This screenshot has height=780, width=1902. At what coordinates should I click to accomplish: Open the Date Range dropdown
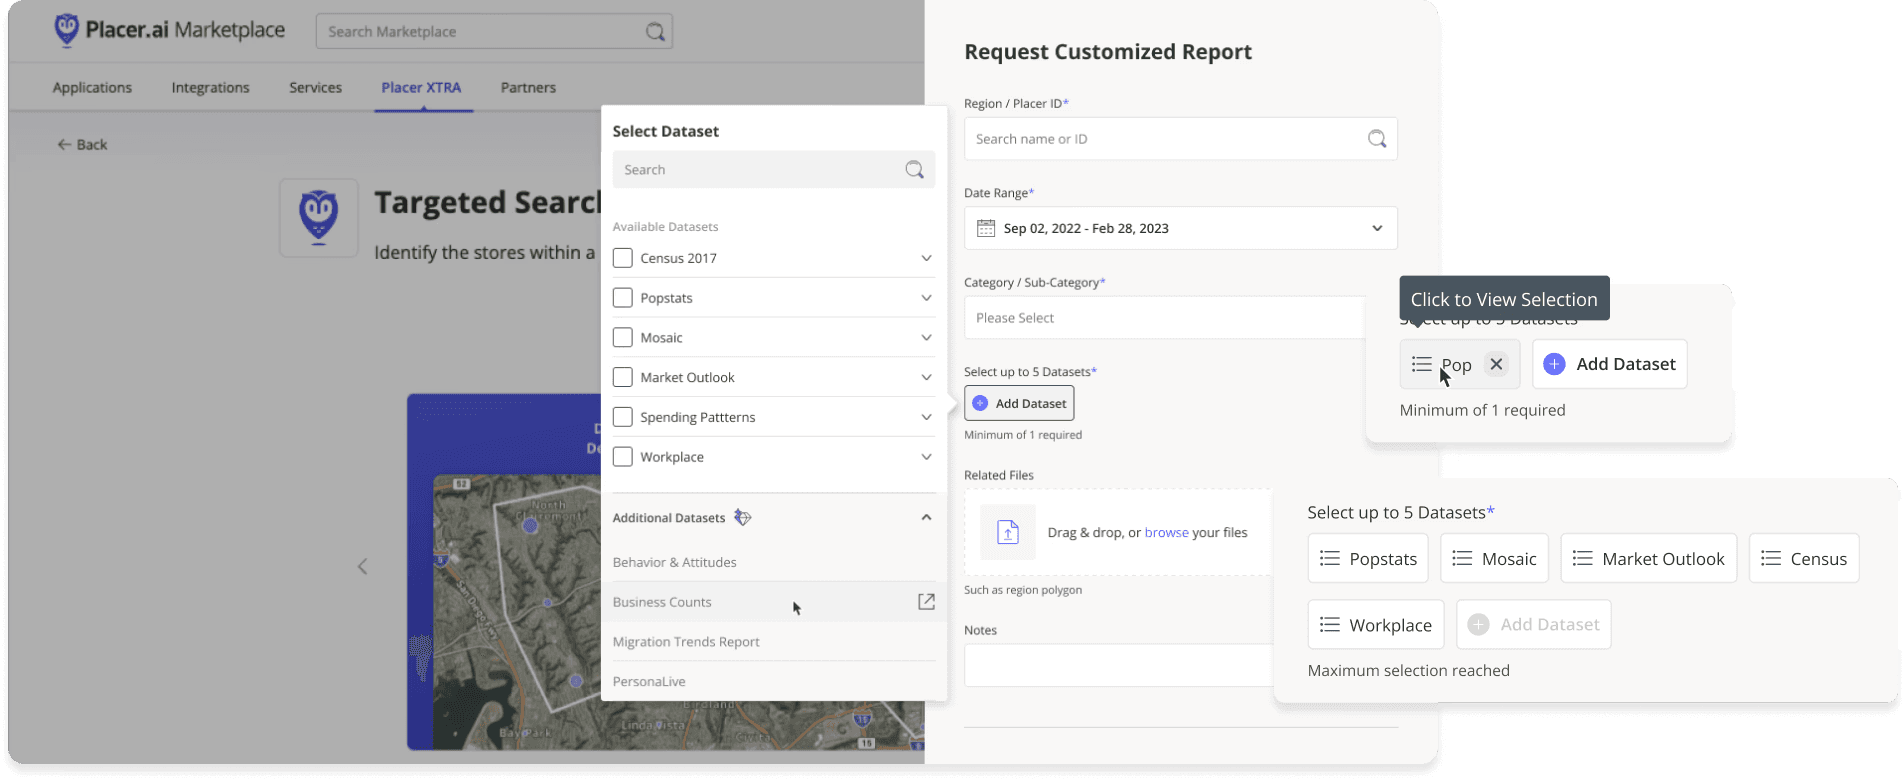coord(1180,228)
